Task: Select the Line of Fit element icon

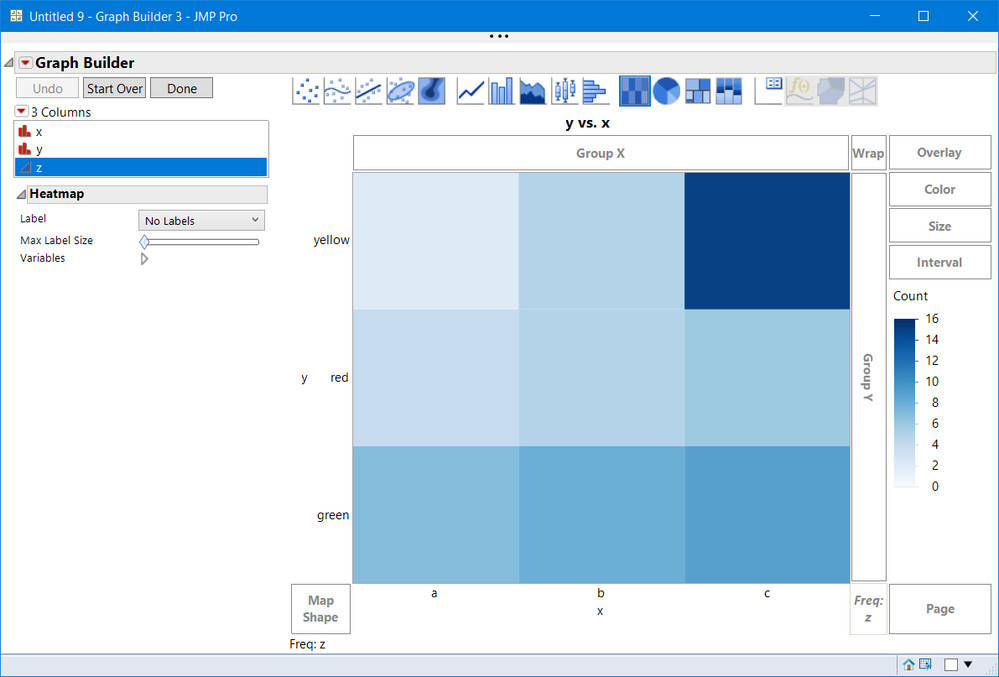Action: [x=368, y=90]
